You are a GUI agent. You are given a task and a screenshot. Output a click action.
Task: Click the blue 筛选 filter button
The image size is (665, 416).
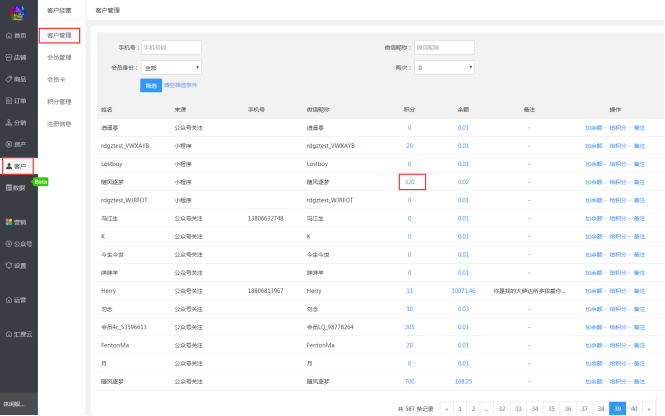[150, 85]
